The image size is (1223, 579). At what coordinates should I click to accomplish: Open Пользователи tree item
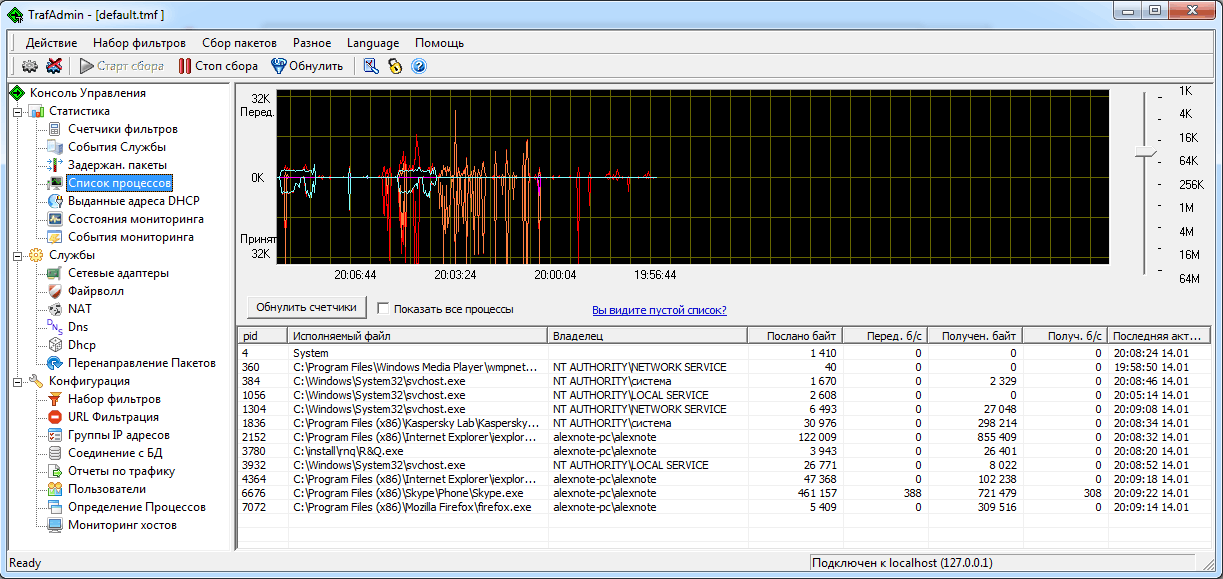click(x=107, y=489)
